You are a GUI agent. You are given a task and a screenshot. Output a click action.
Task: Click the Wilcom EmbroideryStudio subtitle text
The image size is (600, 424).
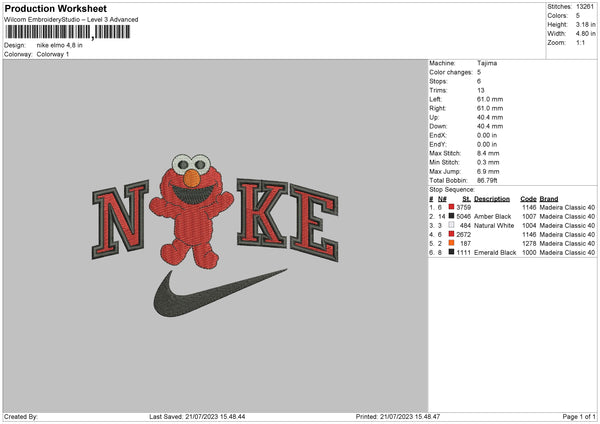click(71, 20)
